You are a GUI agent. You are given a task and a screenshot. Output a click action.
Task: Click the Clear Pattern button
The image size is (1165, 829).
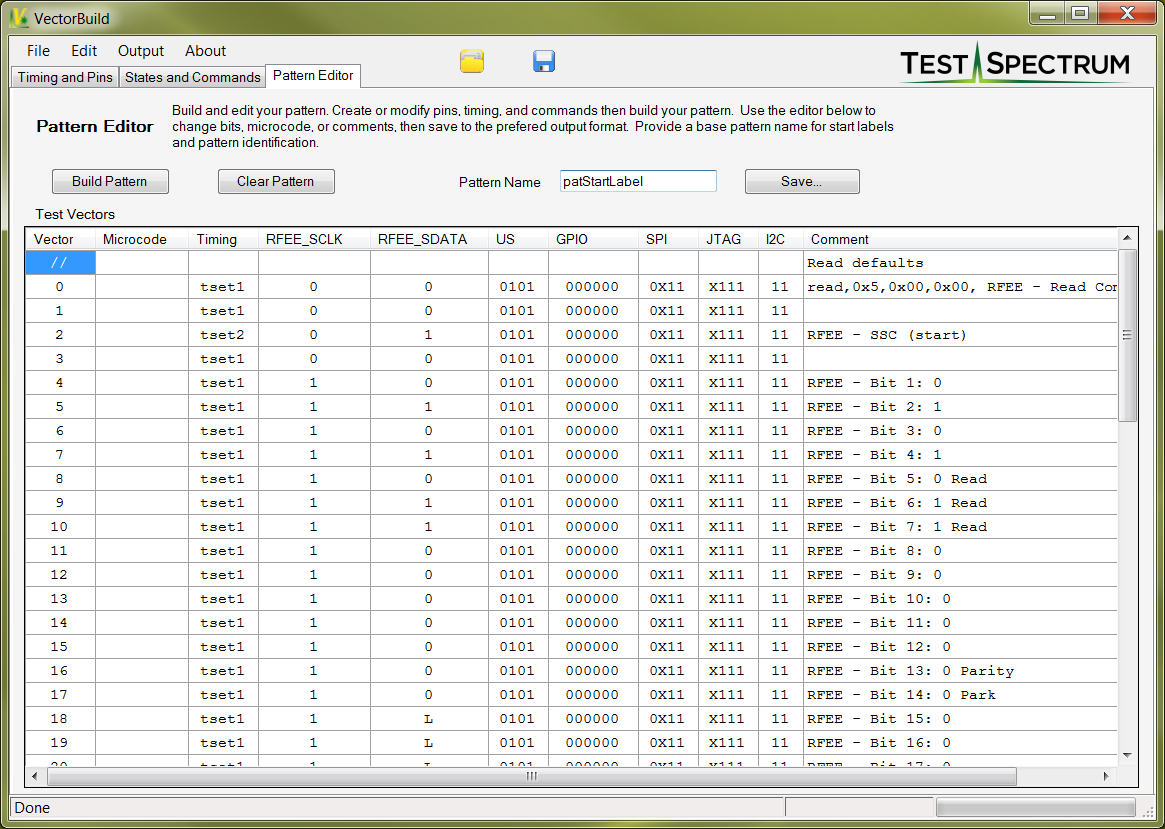coord(276,181)
